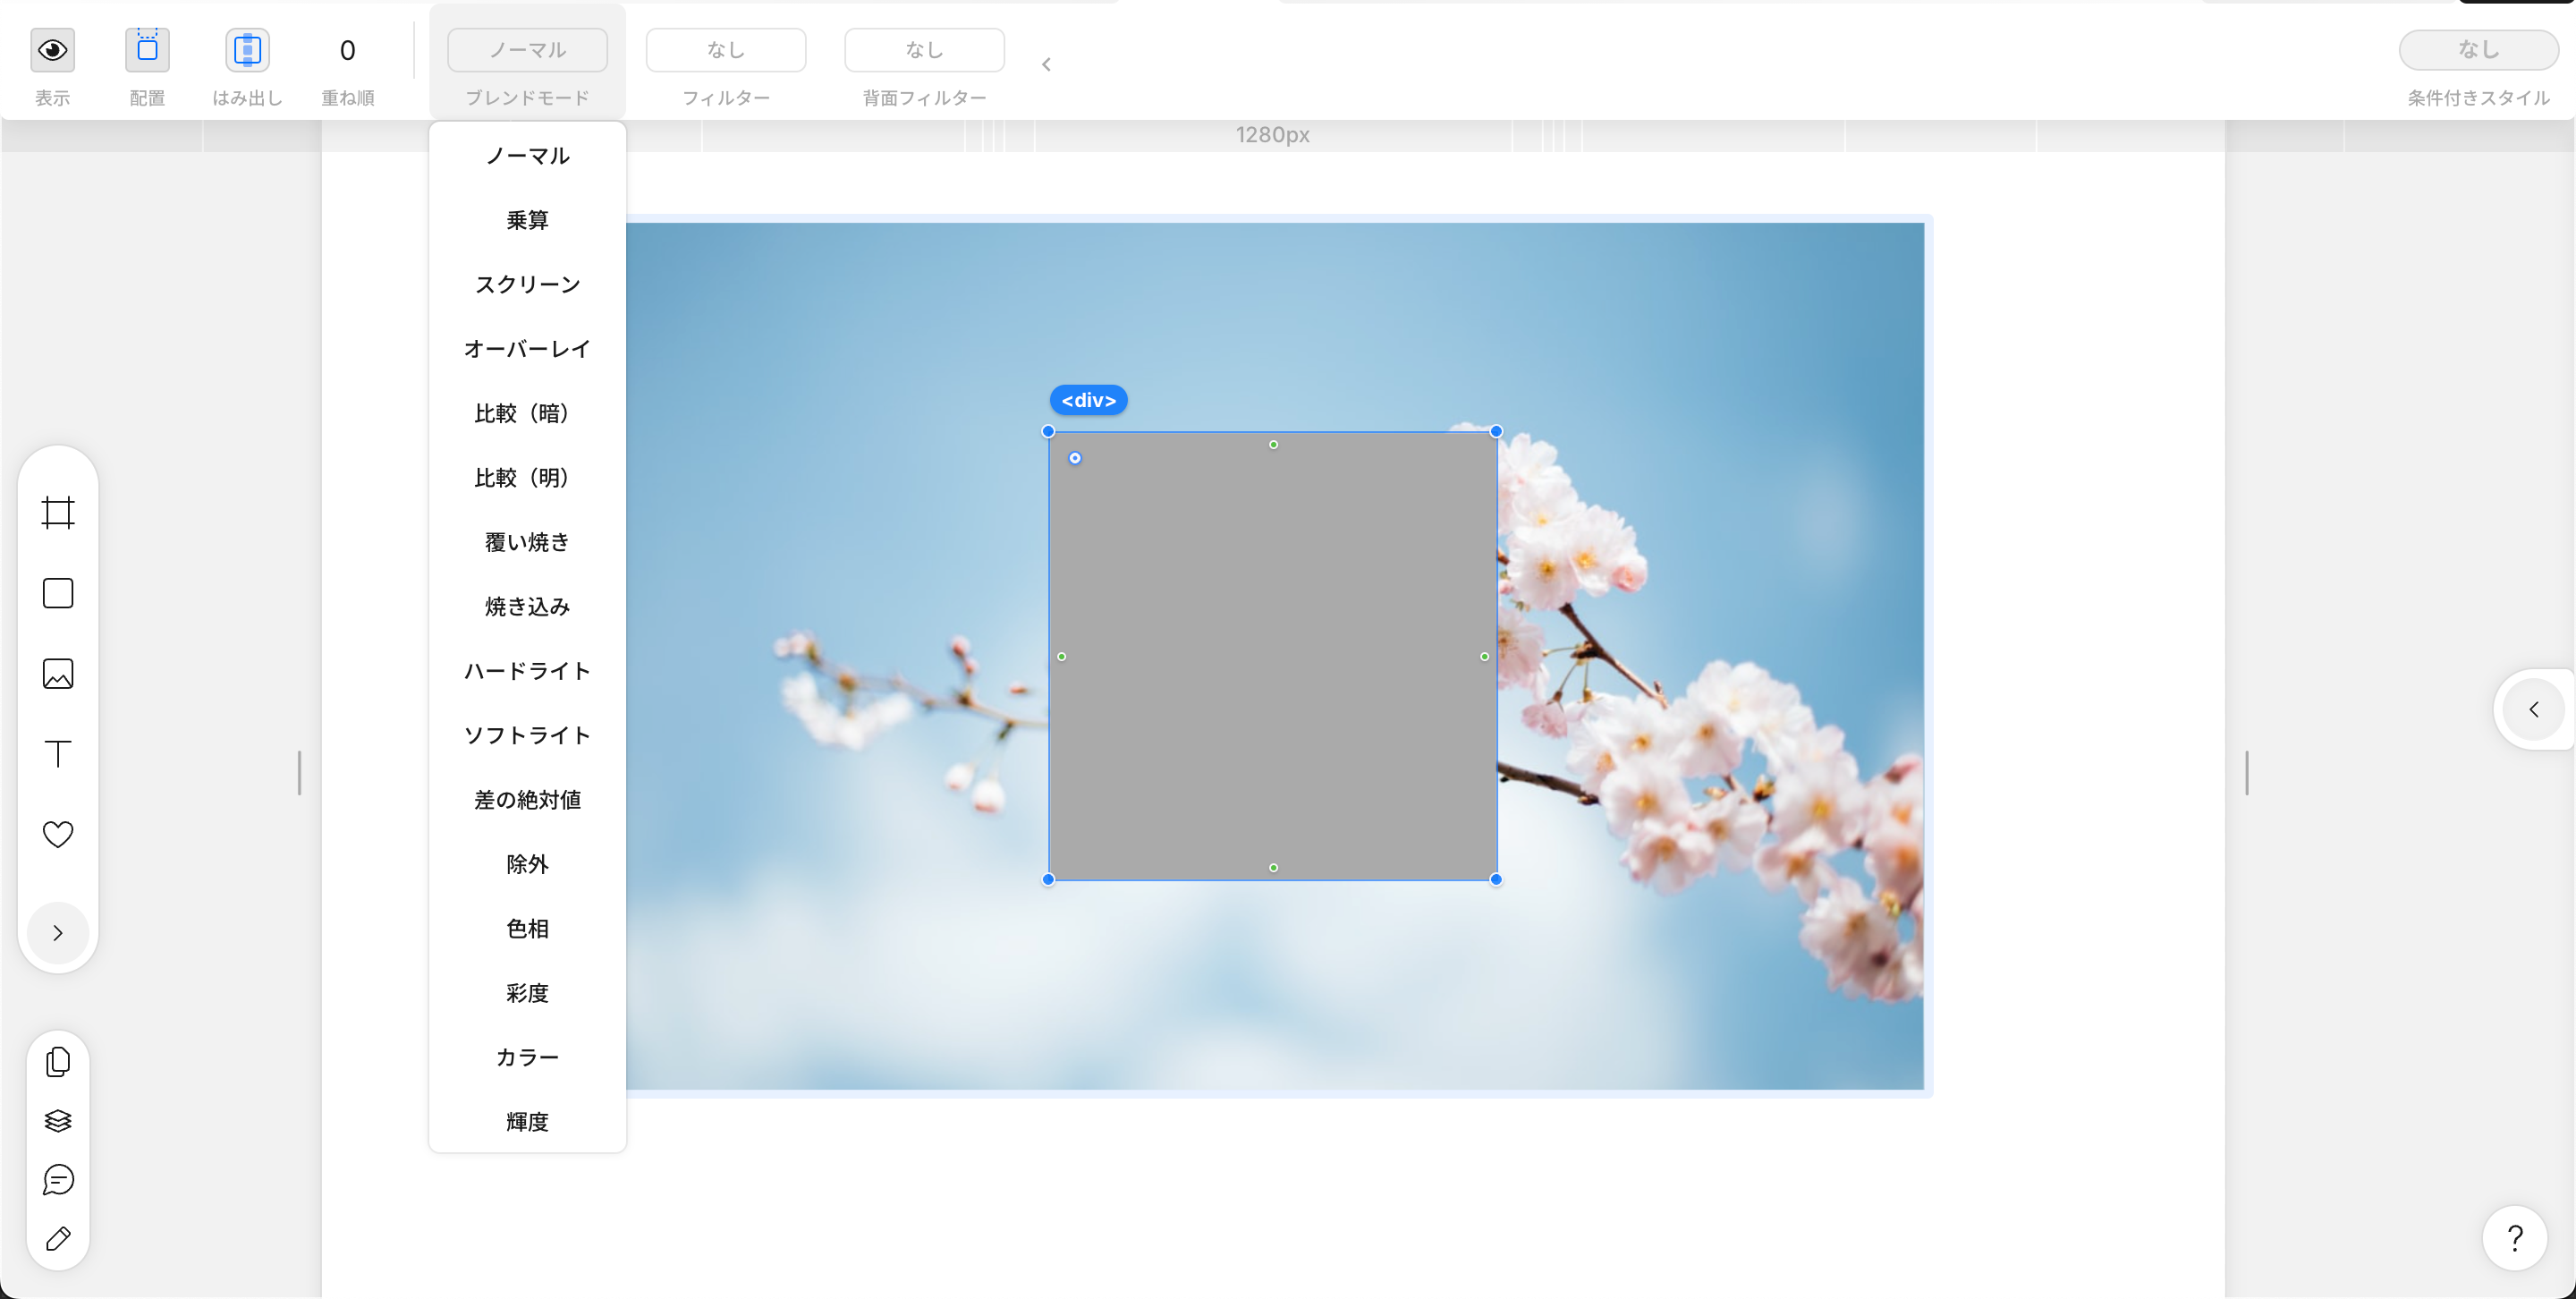Image resolution: width=2576 pixels, height=1299 pixels.
Task: Click the 配置 position icon
Action: tap(147, 50)
